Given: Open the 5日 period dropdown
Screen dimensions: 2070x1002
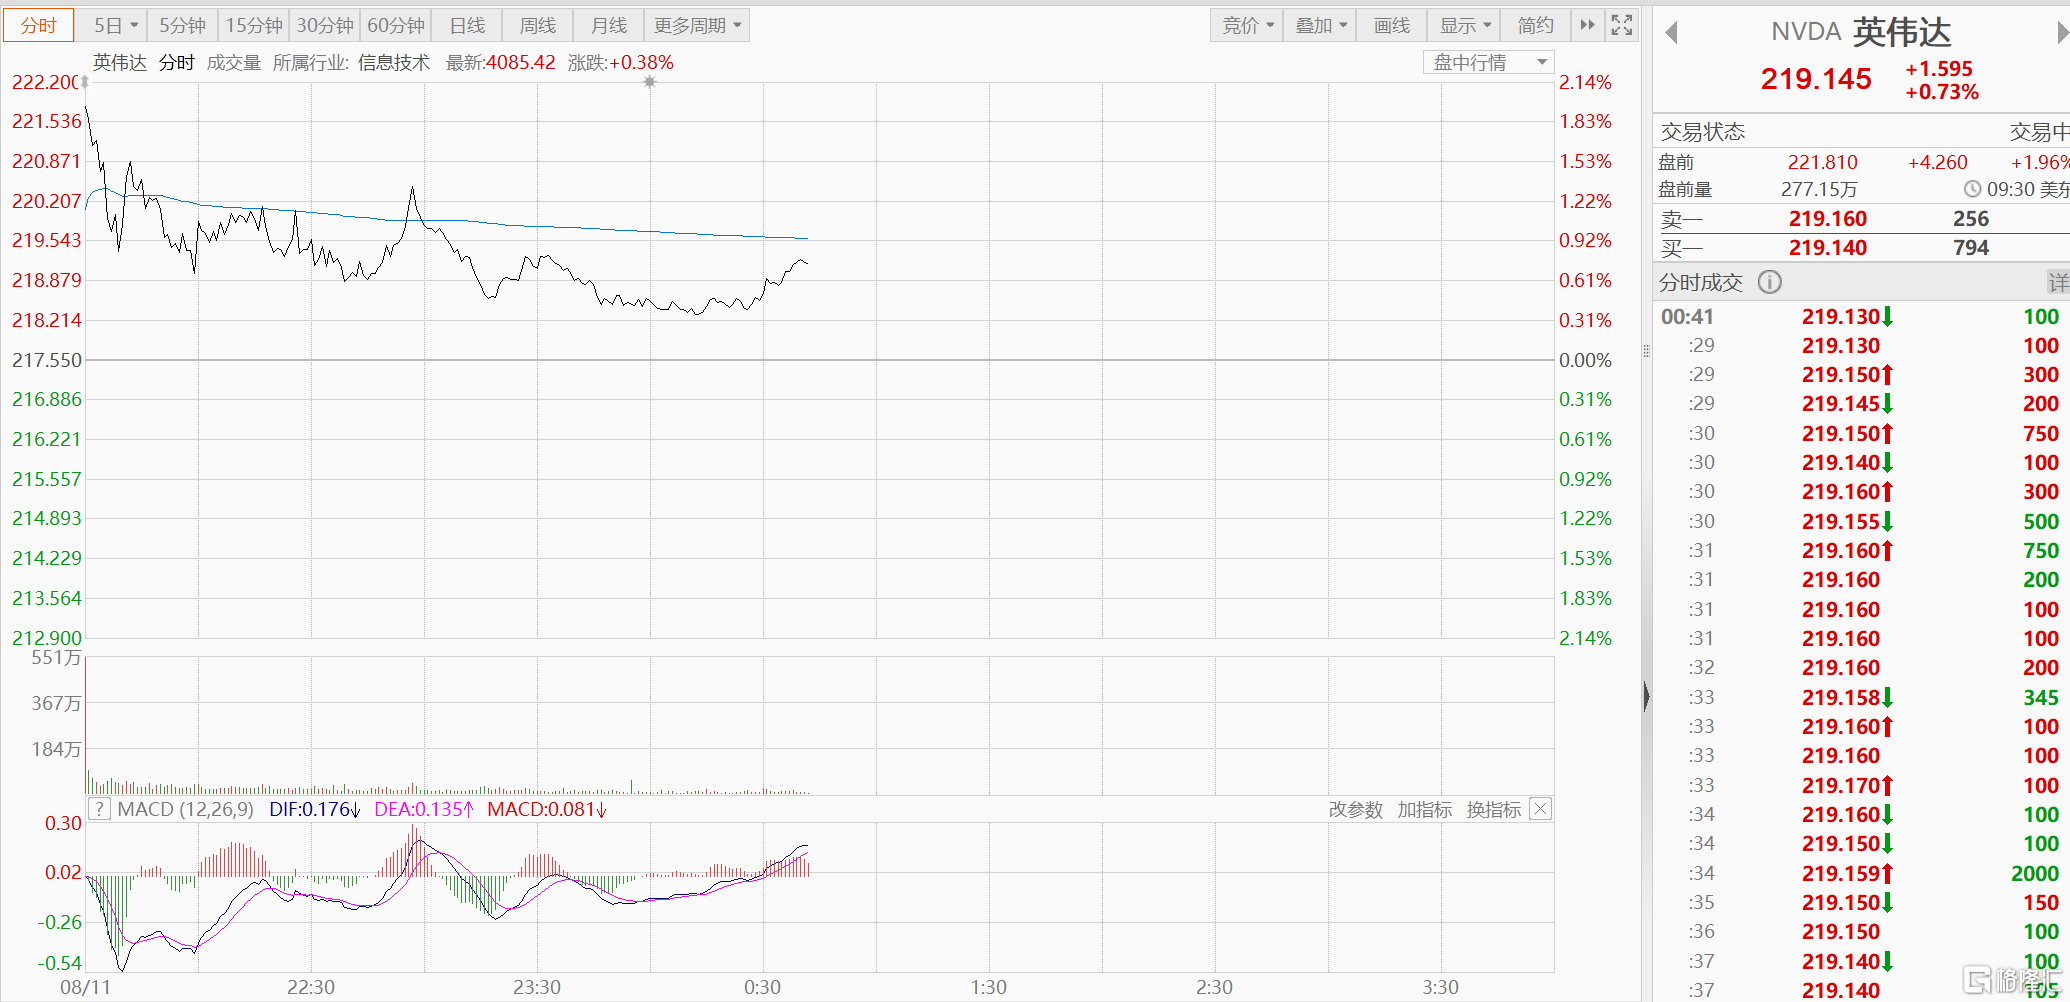Looking at the screenshot, I should tap(115, 25).
